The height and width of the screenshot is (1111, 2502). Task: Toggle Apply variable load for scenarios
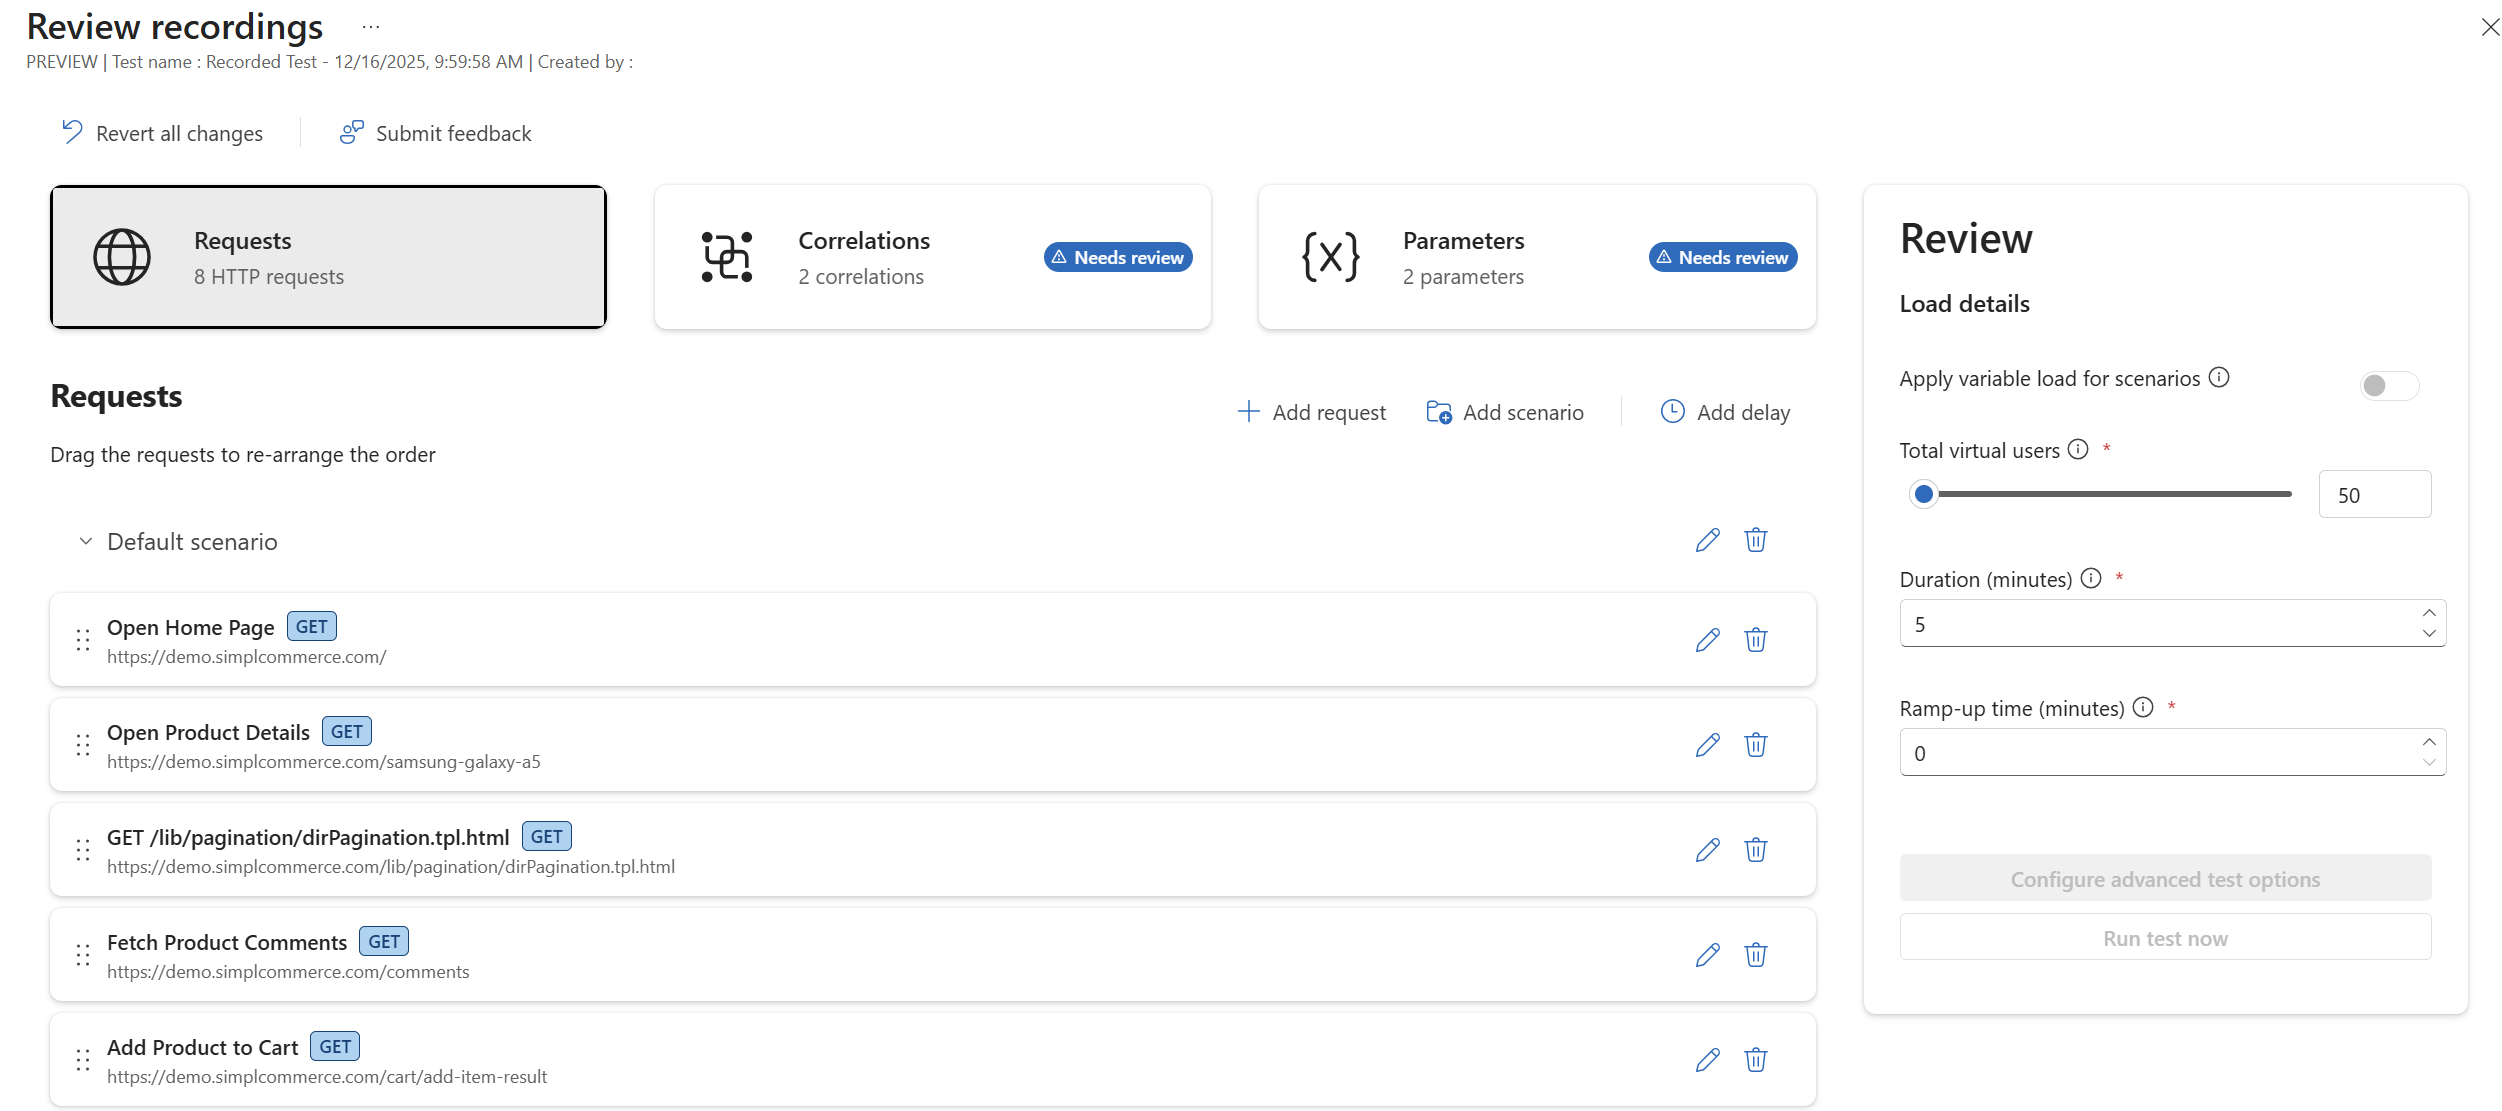(2388, 385)
